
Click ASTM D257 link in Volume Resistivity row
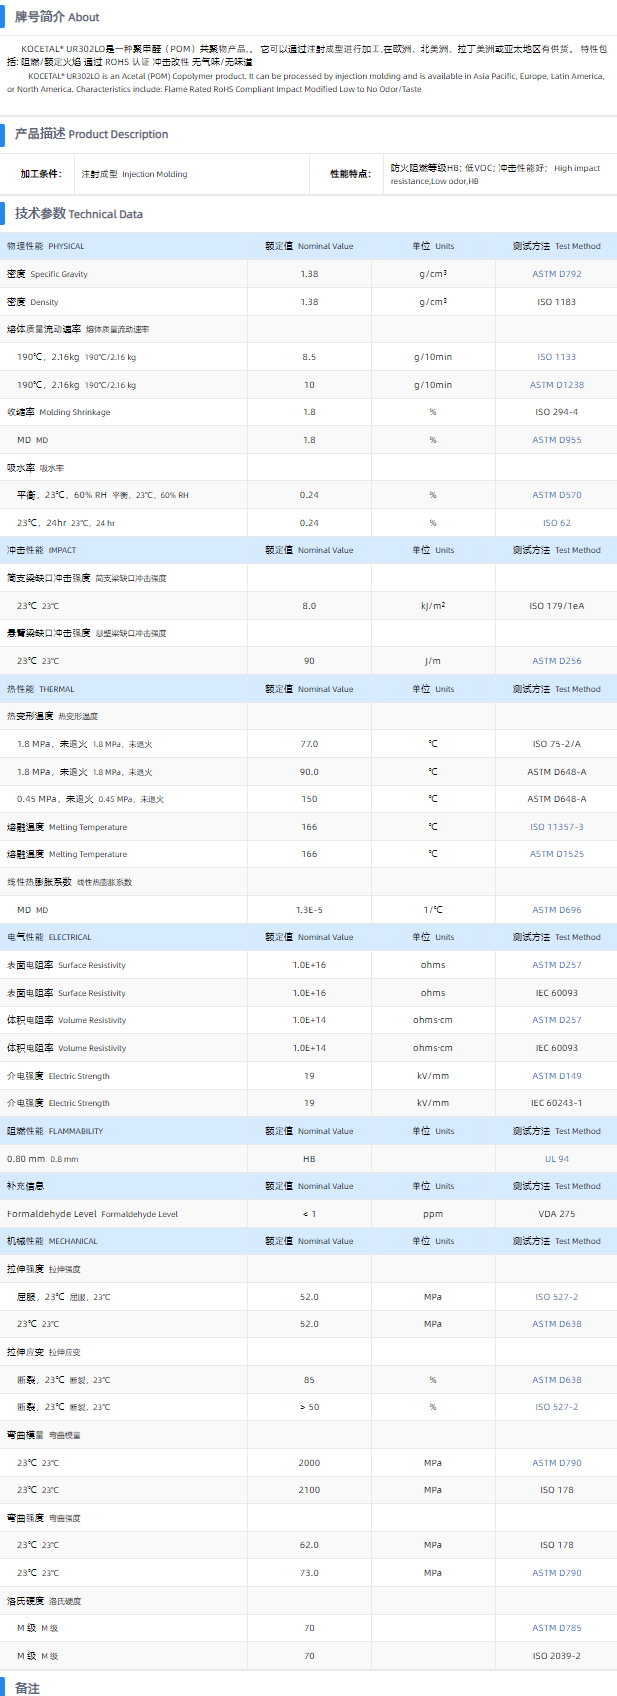click(x=556, y=1020)
